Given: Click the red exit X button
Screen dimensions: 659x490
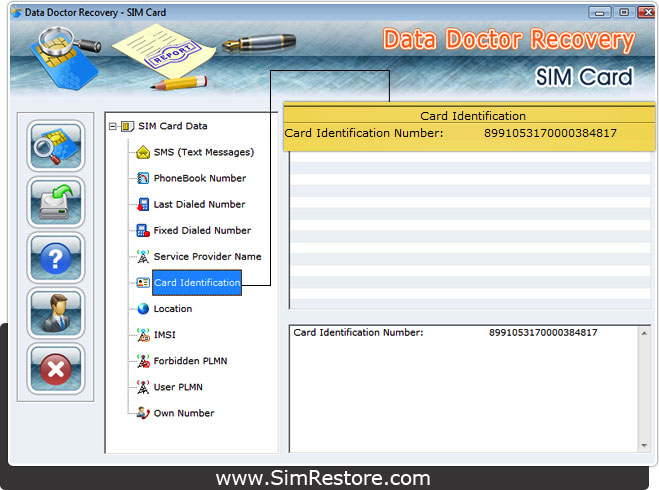Looking at the screenshot, I should coord(56,369).
